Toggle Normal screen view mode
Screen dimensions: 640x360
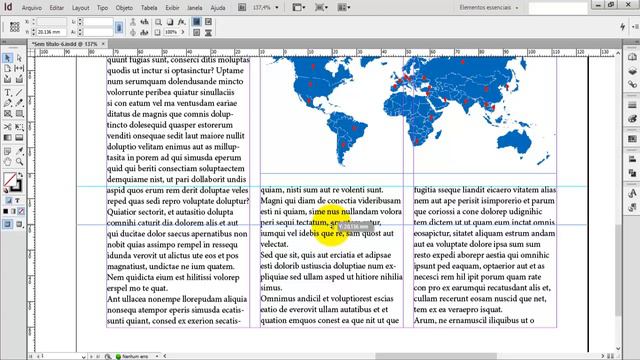click(x=8, y=224)
